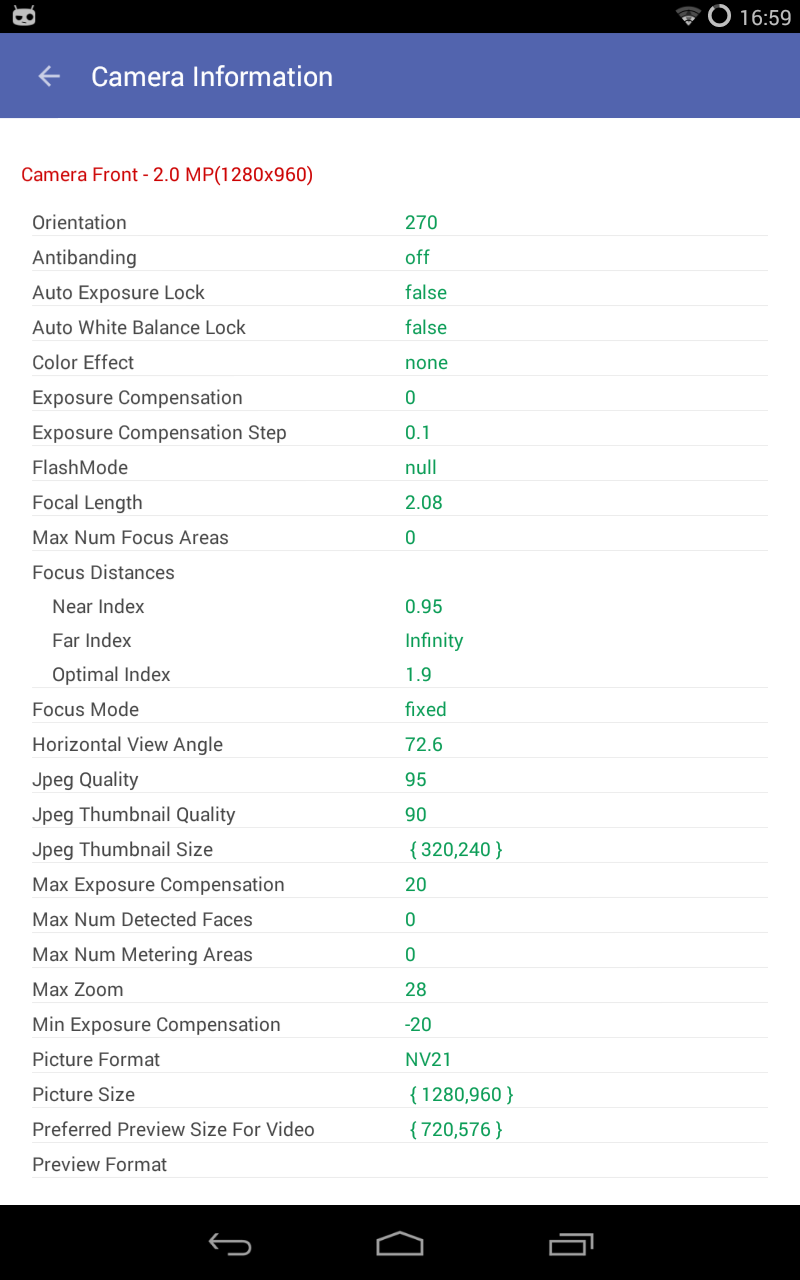The height and width of the screenshot is (1280, 800).
Task: Tap Auto Exposure Lock row showing false
Action: [400, 292]
